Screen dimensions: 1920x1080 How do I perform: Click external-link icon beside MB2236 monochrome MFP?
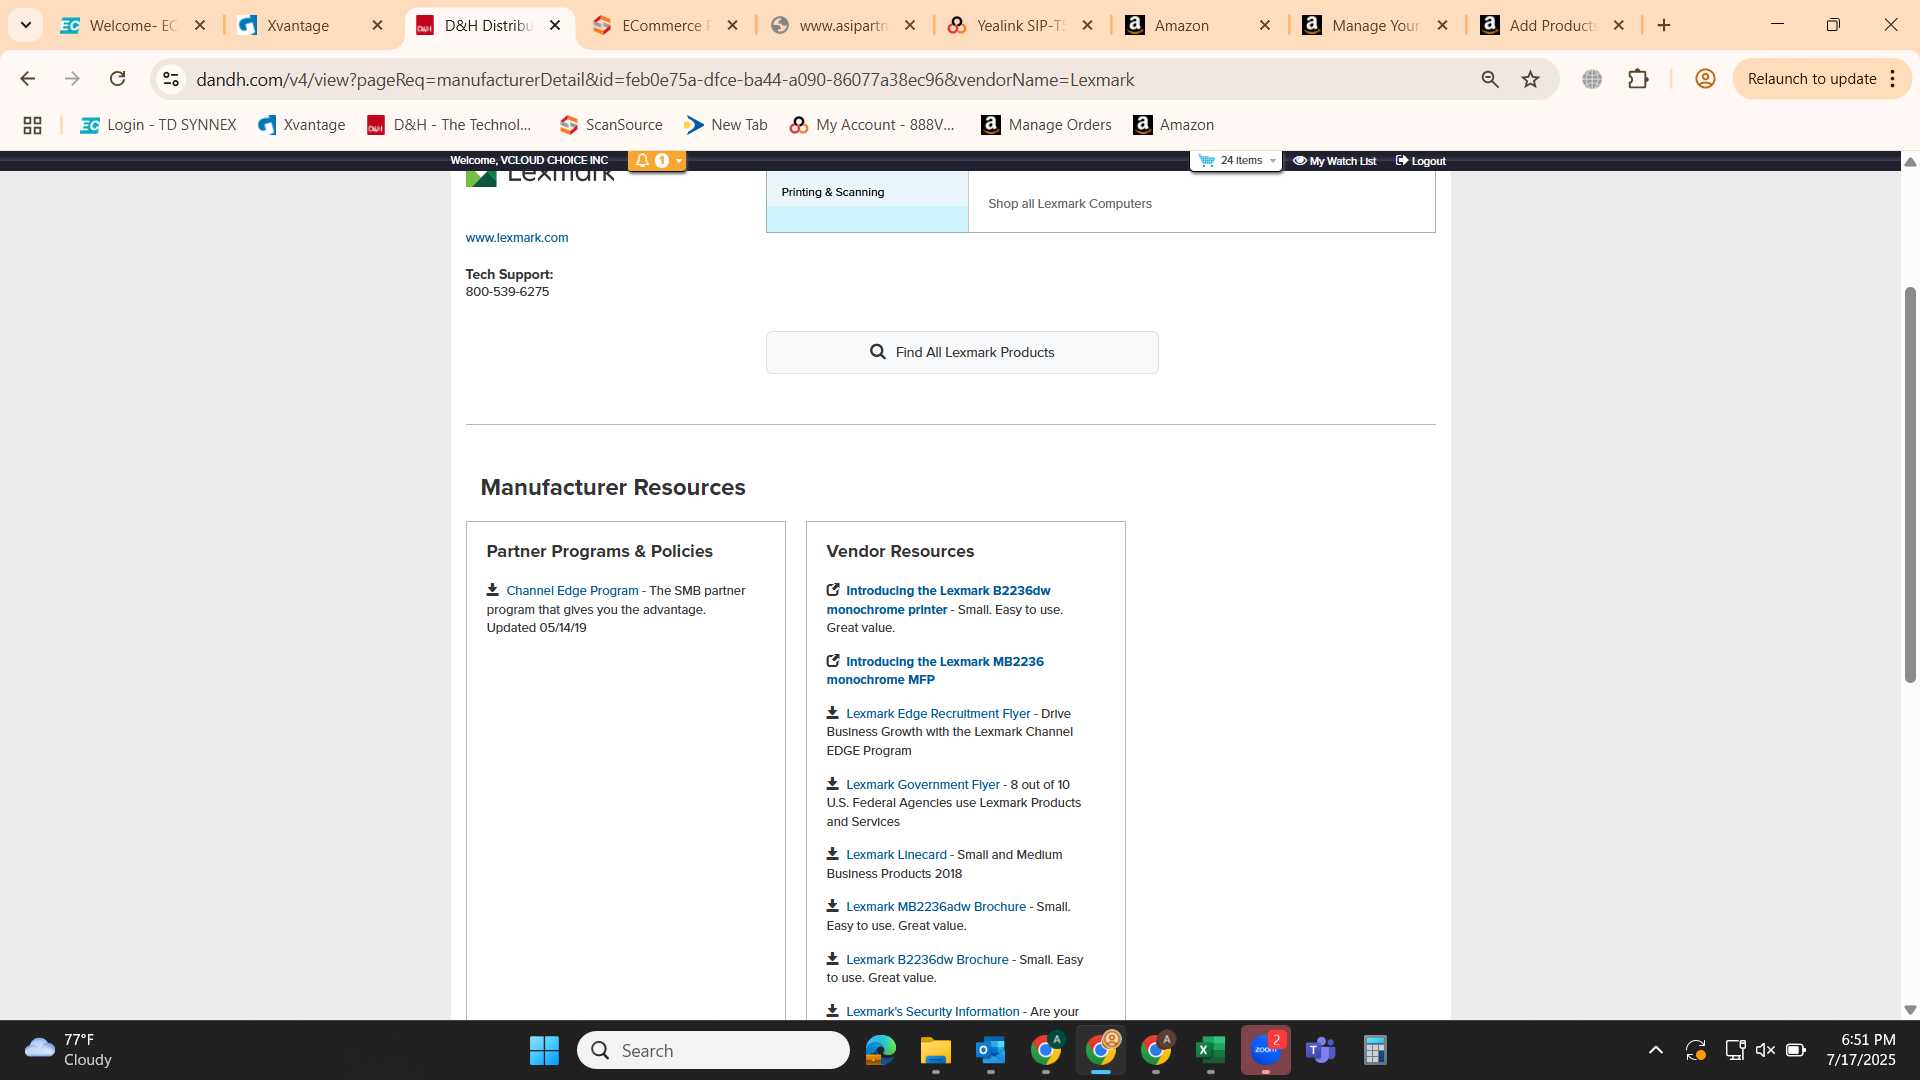coord(833,660)
